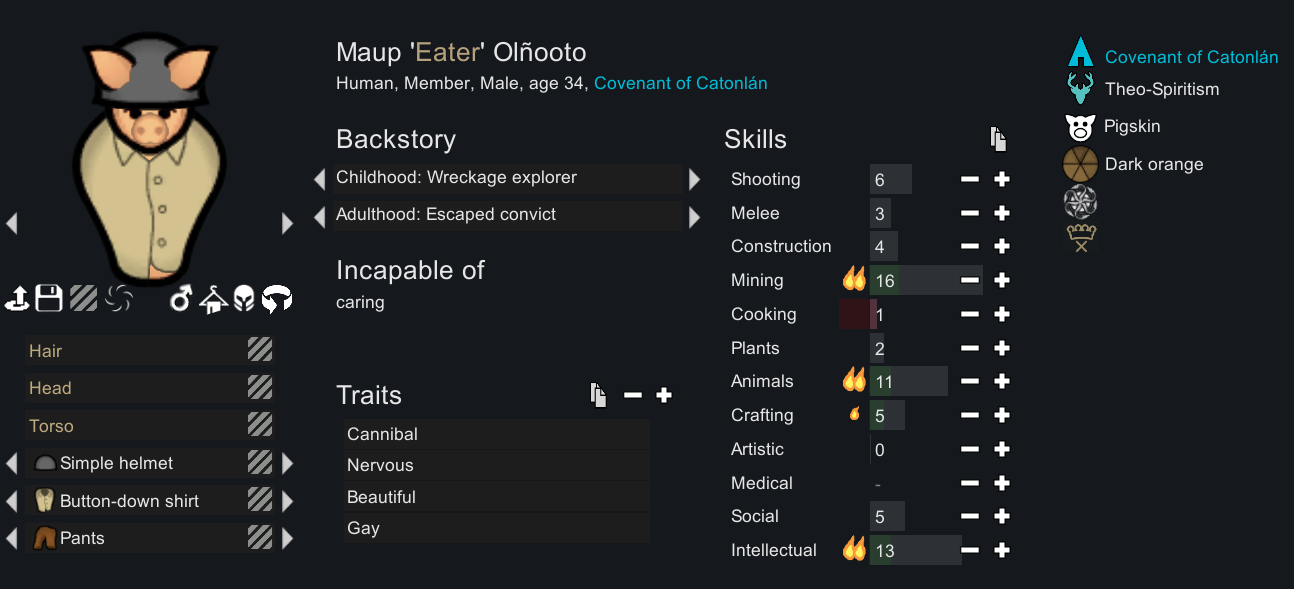The height and width of the screenshot is (589, 1294).
Task: Open the Covenant of Catonlán faction link
Action: 680,83
